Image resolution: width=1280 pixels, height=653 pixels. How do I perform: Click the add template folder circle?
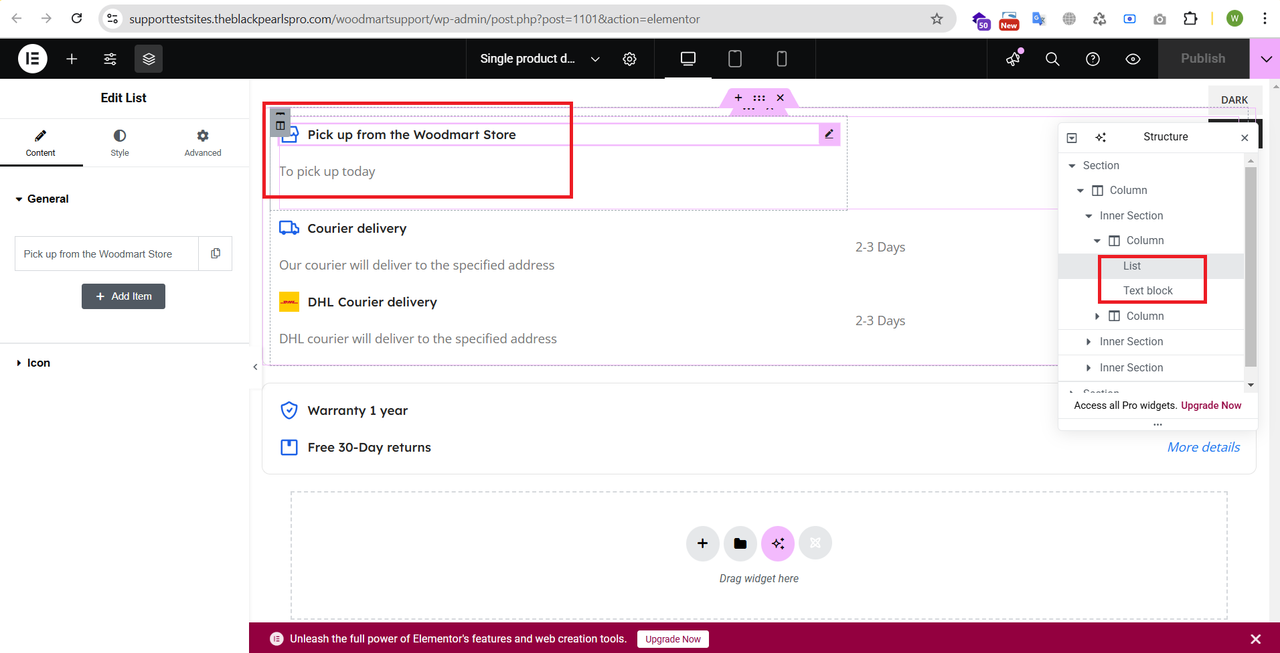point(740,543)
